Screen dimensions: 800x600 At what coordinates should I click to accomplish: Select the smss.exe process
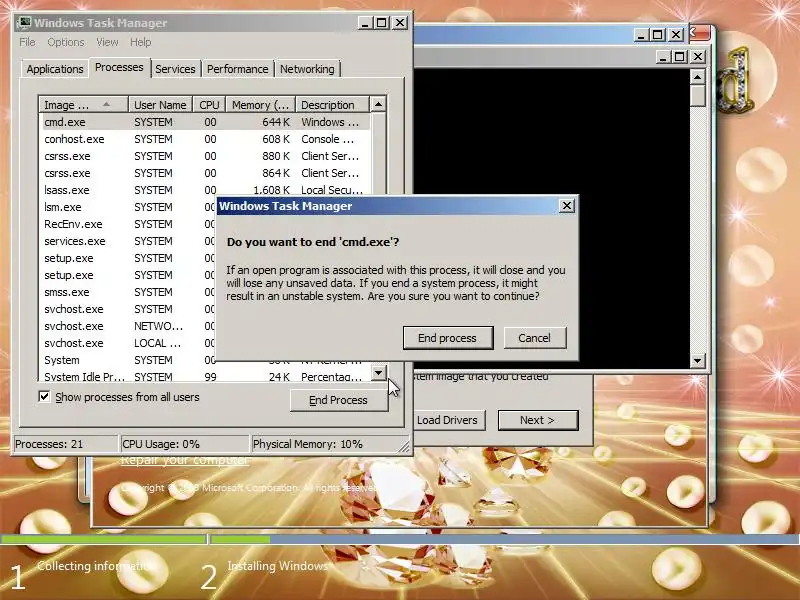(128, 292)
